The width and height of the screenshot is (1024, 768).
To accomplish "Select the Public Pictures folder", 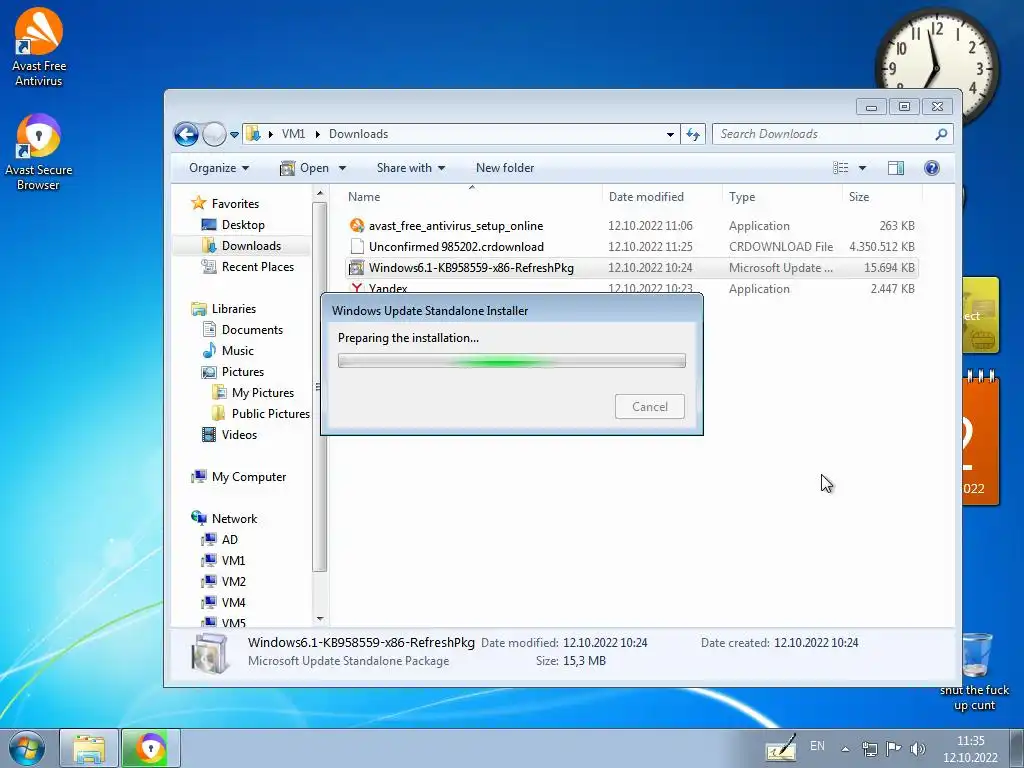I will pos(261,413).
